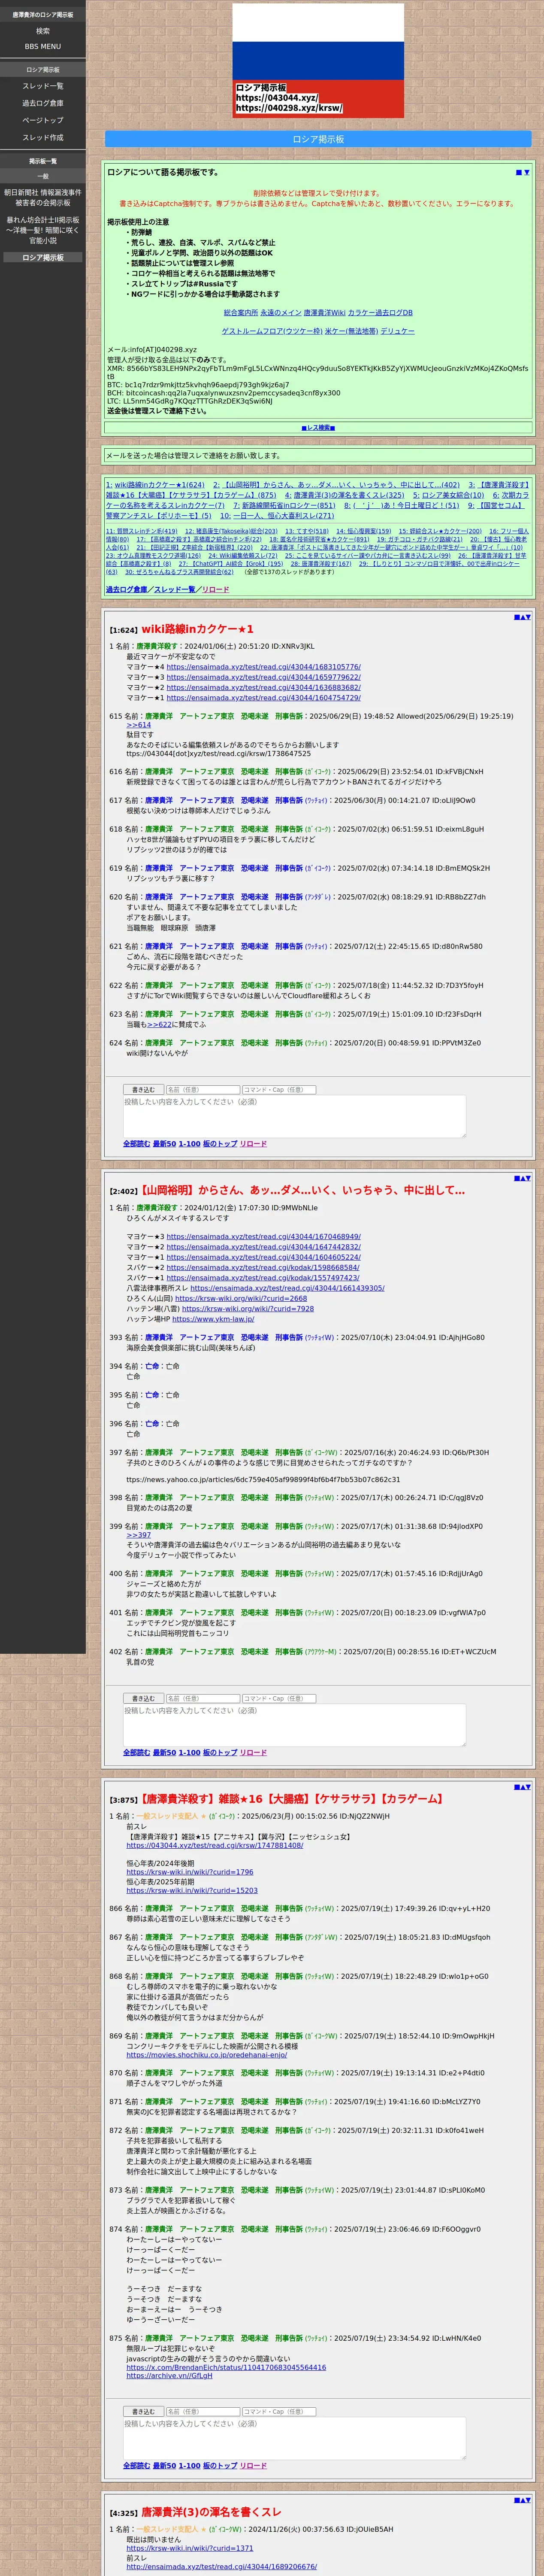Viewport: 544px width, 2576px height.
Task: Open the 米ケー(無法地帯) link
Action: pyautogui.click(x=351, y=331)
